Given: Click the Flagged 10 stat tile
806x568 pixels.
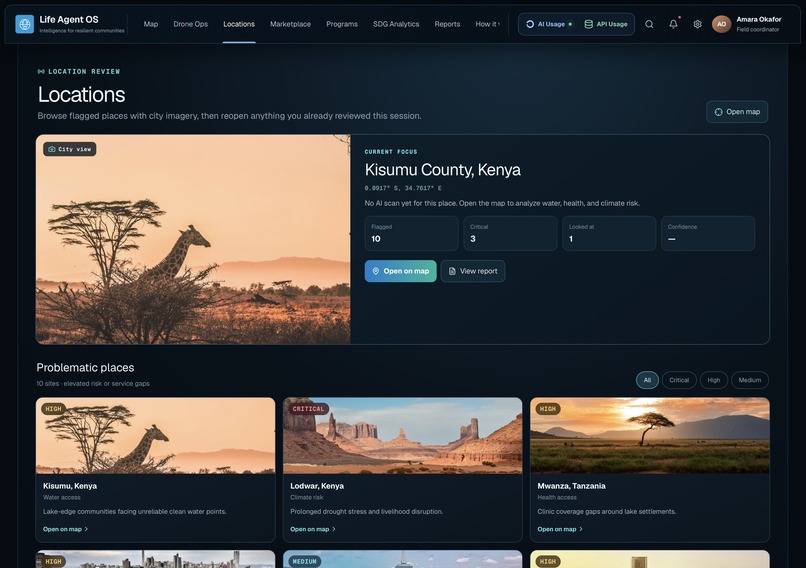Looking at the screenshot, I should point(412,233).
